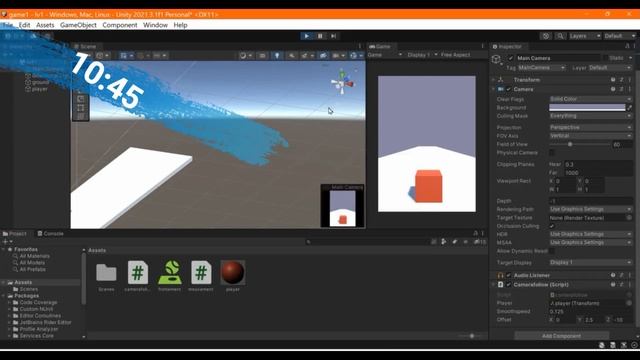The image size is (640, 360).
Task: Open the Layer Default dropdown in Inspector
Action: coord(610,67)
